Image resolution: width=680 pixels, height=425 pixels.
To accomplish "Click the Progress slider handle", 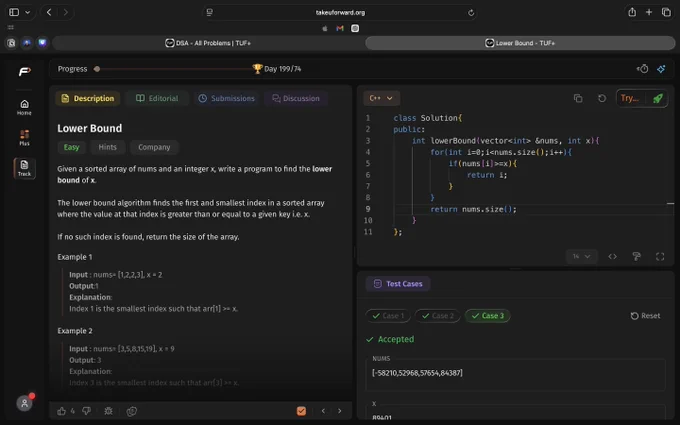I will click(97, 69).
